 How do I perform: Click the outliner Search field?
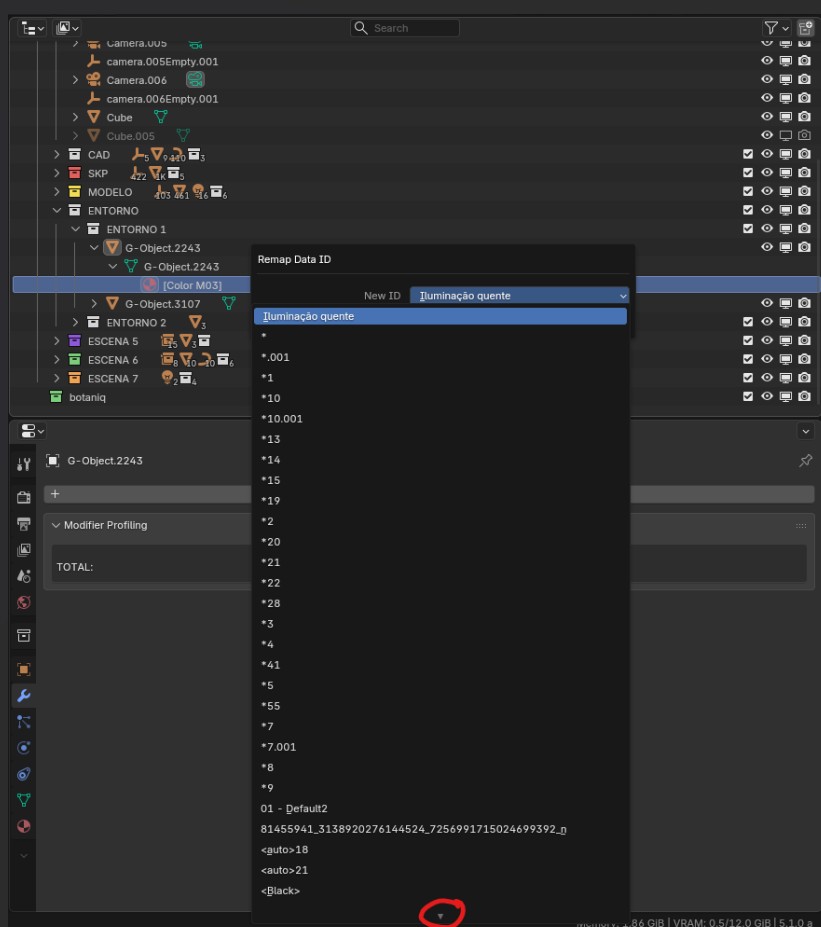click(405, 28)
